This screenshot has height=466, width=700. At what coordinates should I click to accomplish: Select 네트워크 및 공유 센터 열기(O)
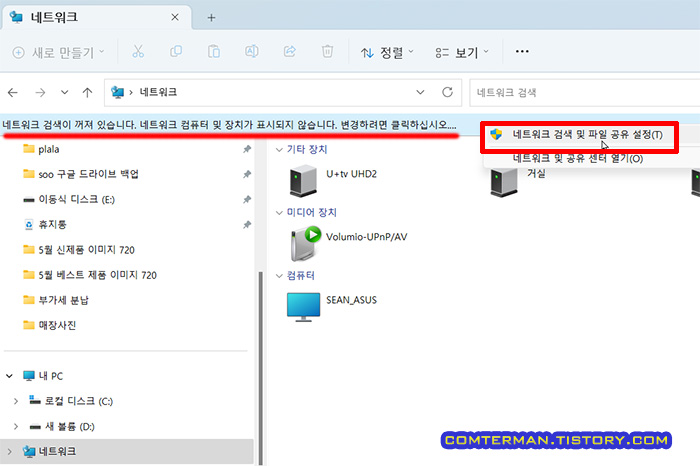(x=578, y=158)
